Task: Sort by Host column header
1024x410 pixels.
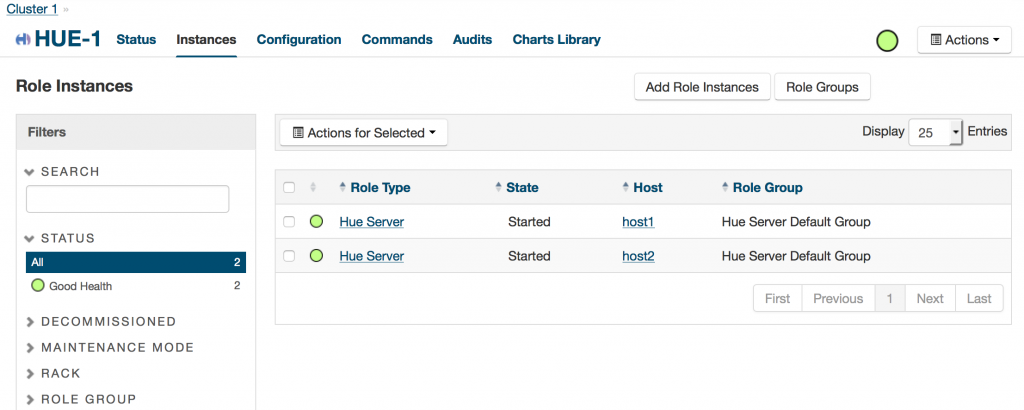Action: (648, 187)
